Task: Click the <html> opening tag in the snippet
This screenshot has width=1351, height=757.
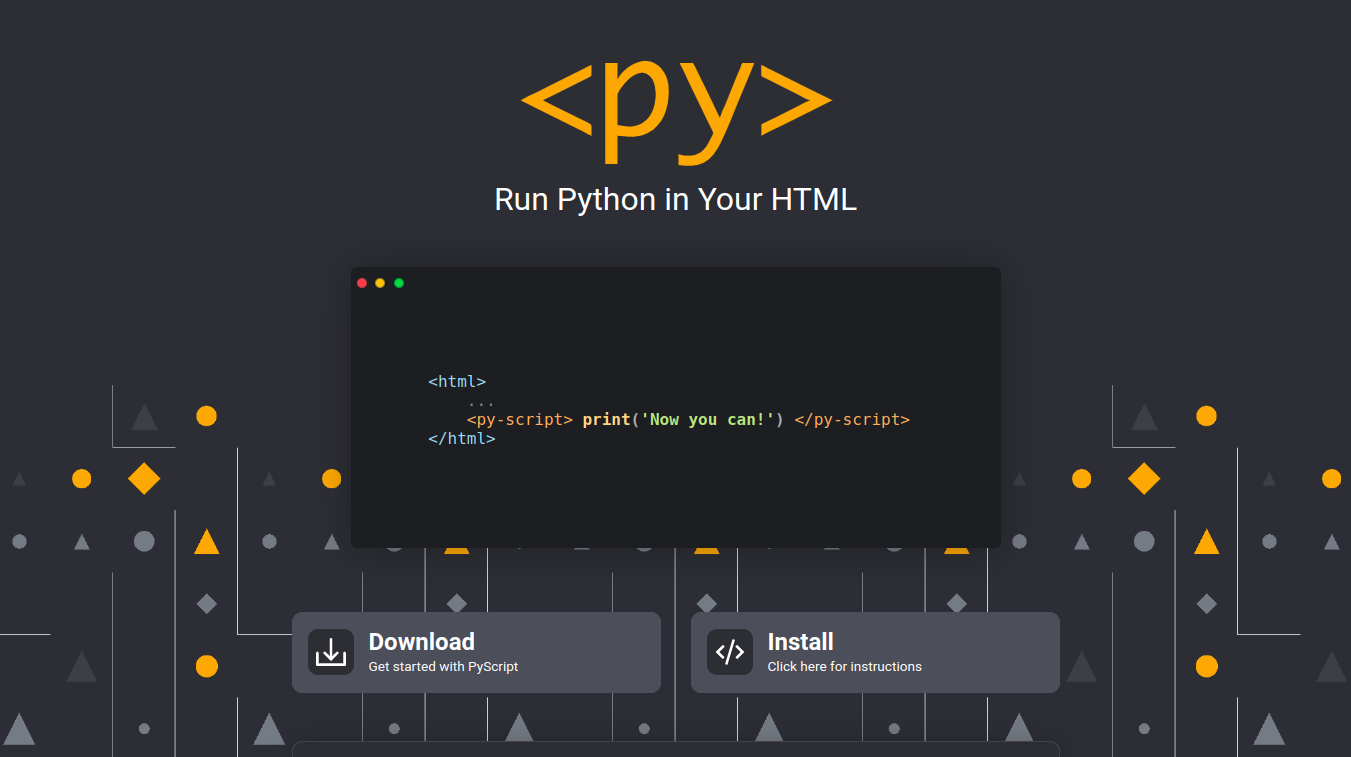Action: (x=457, y=381)
